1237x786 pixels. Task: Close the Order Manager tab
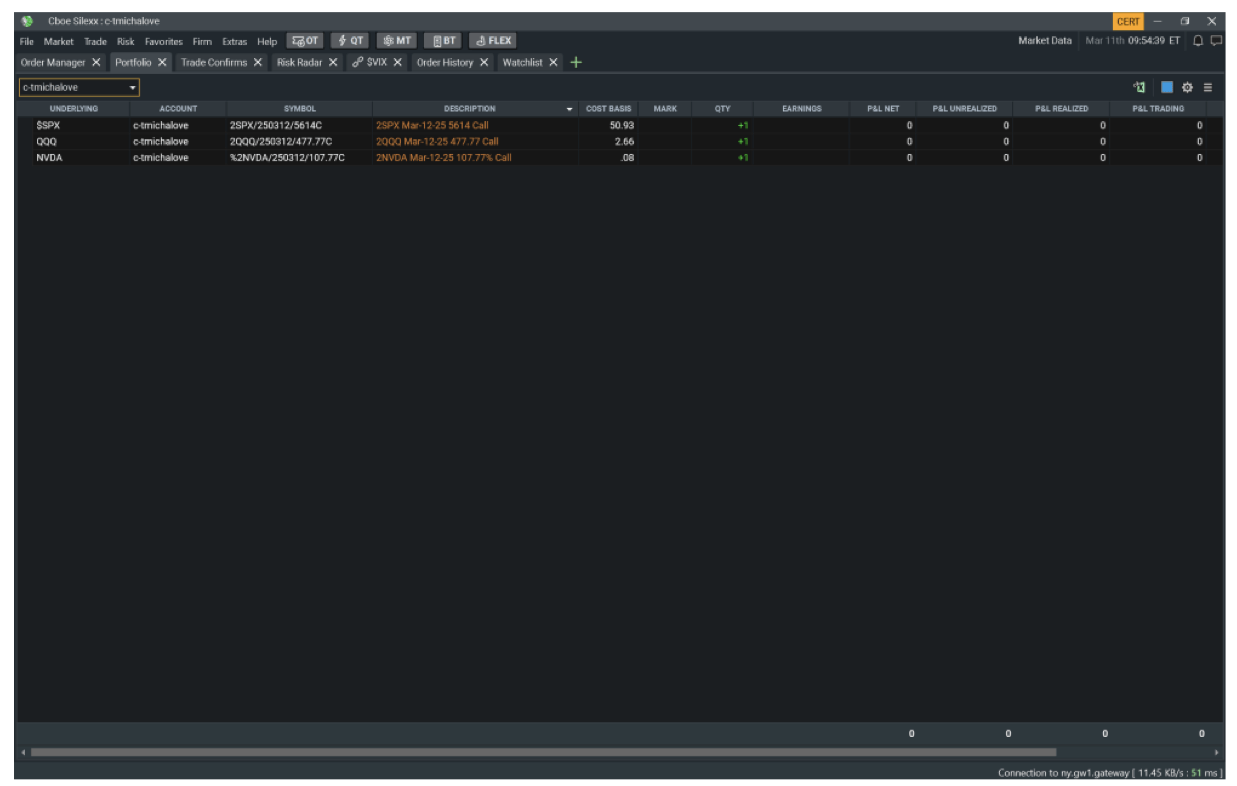97,62
